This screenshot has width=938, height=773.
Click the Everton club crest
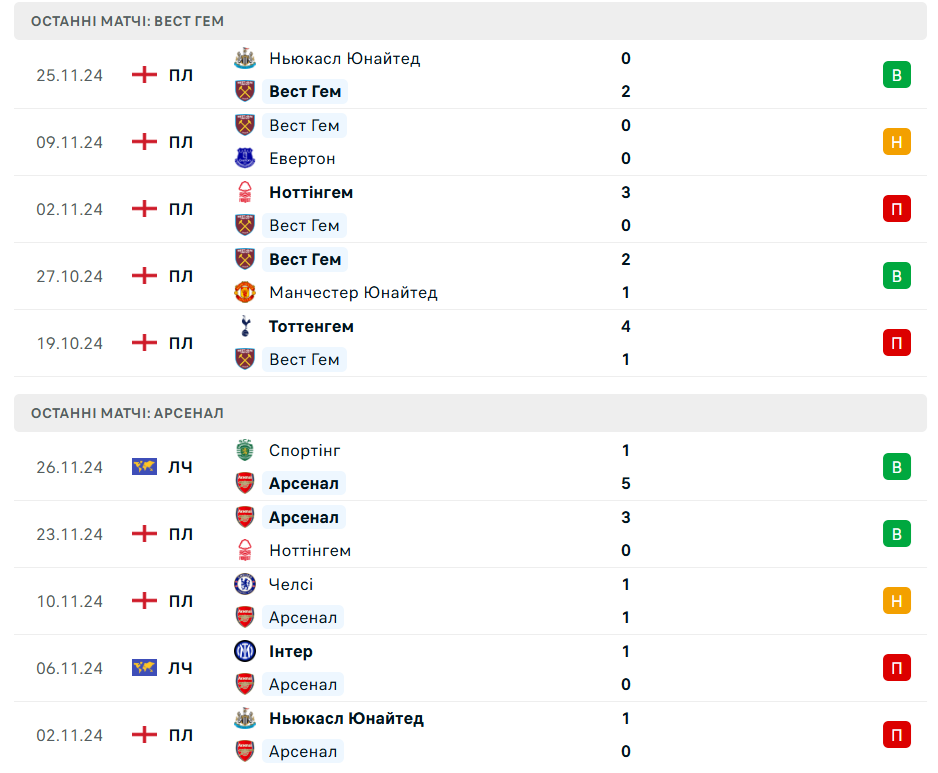click(245, 158)
